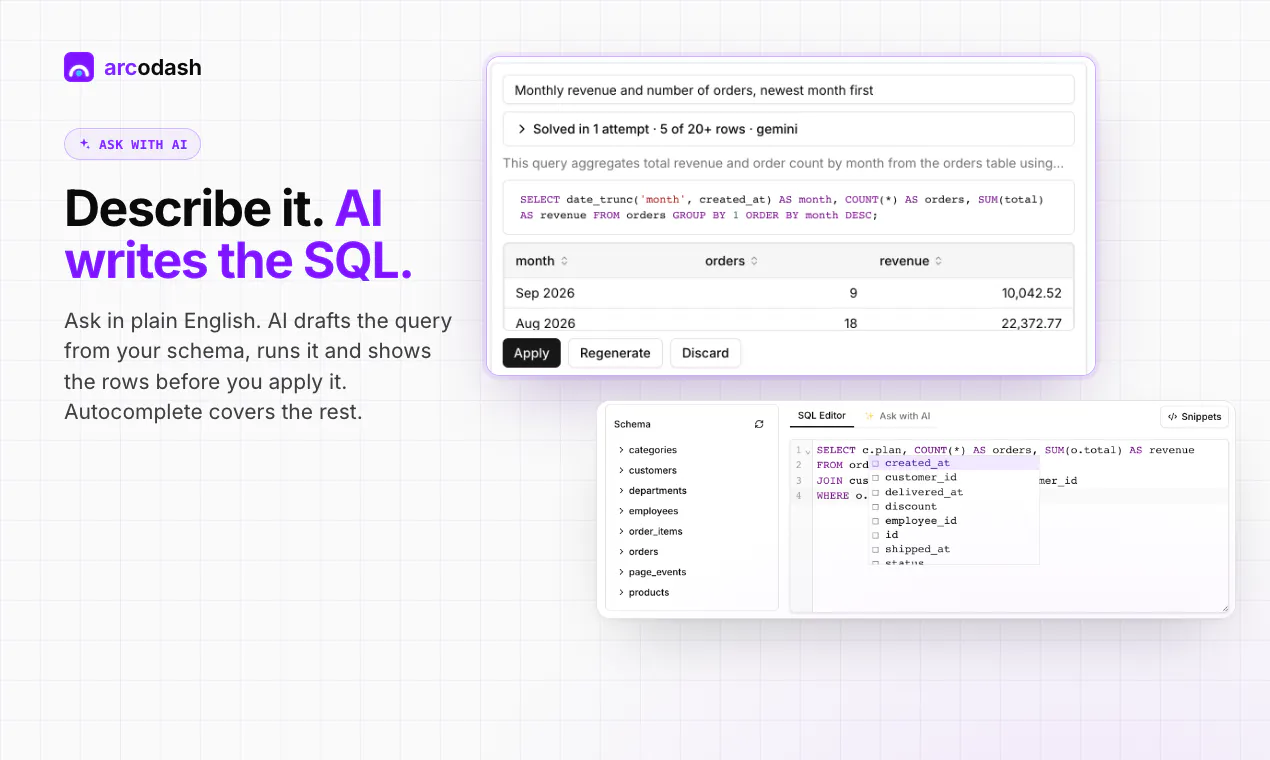Expand the employees table in Schema
This screenshot has width=1270, height=760.
point(621,511)
